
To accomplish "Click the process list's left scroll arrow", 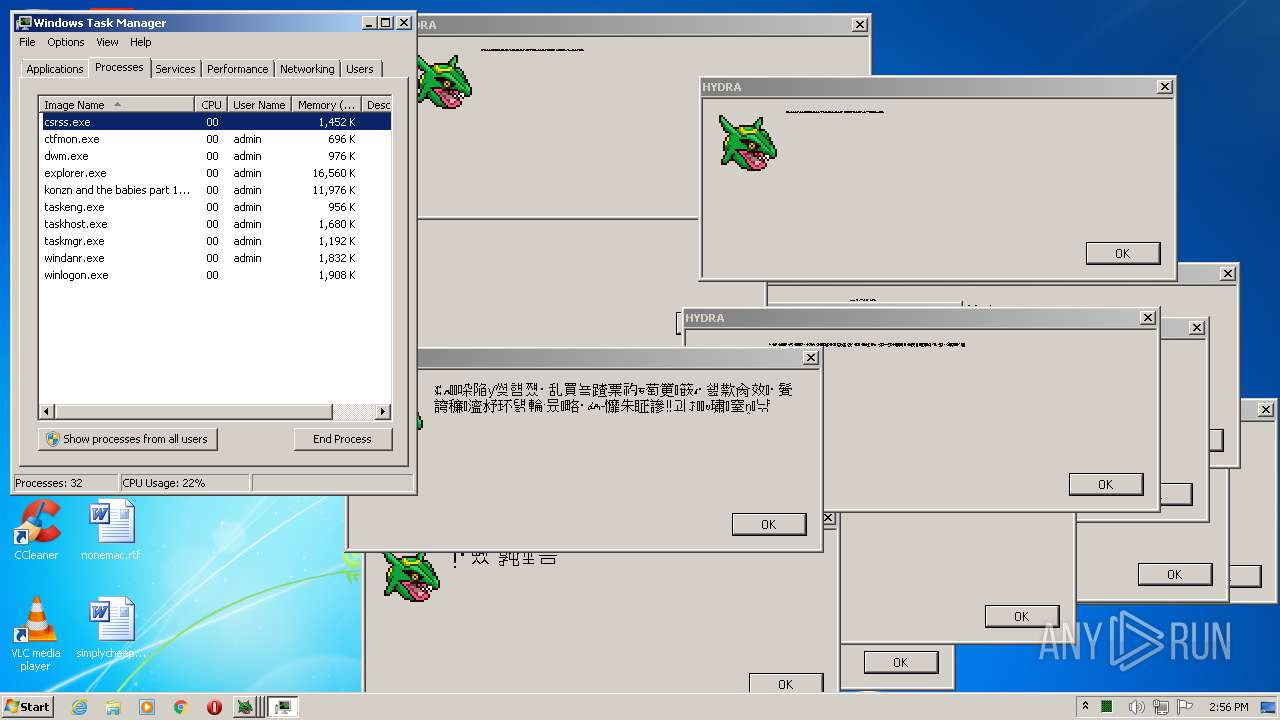I will click(47, 412).
